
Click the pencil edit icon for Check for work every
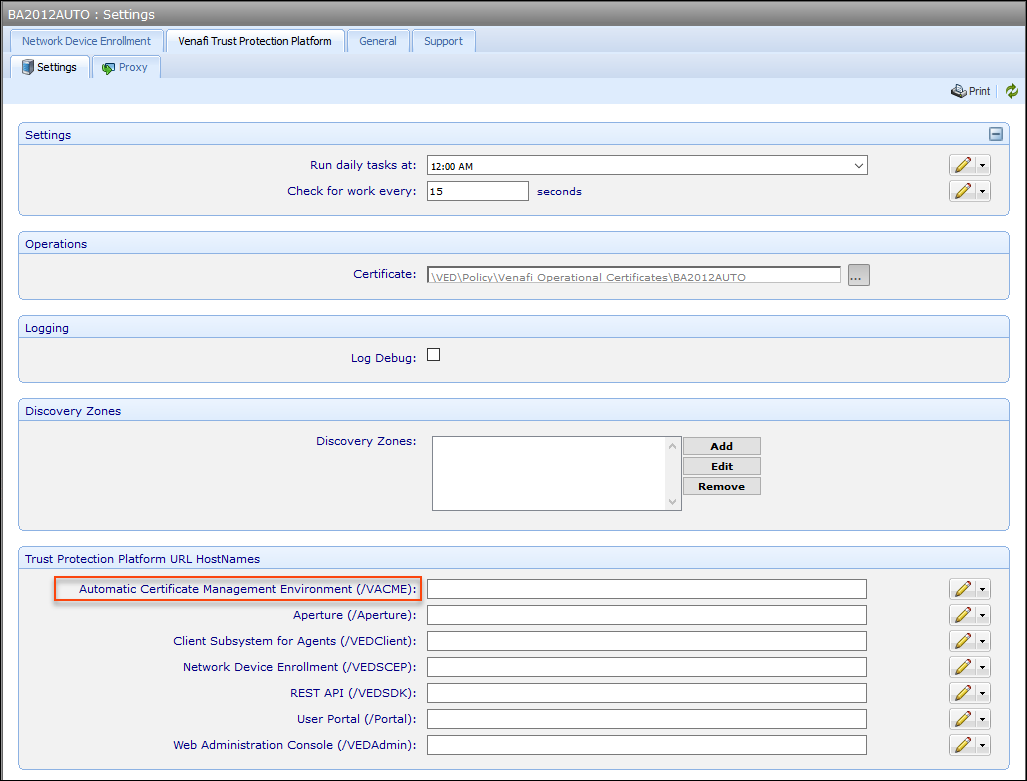tap(963, 190)
